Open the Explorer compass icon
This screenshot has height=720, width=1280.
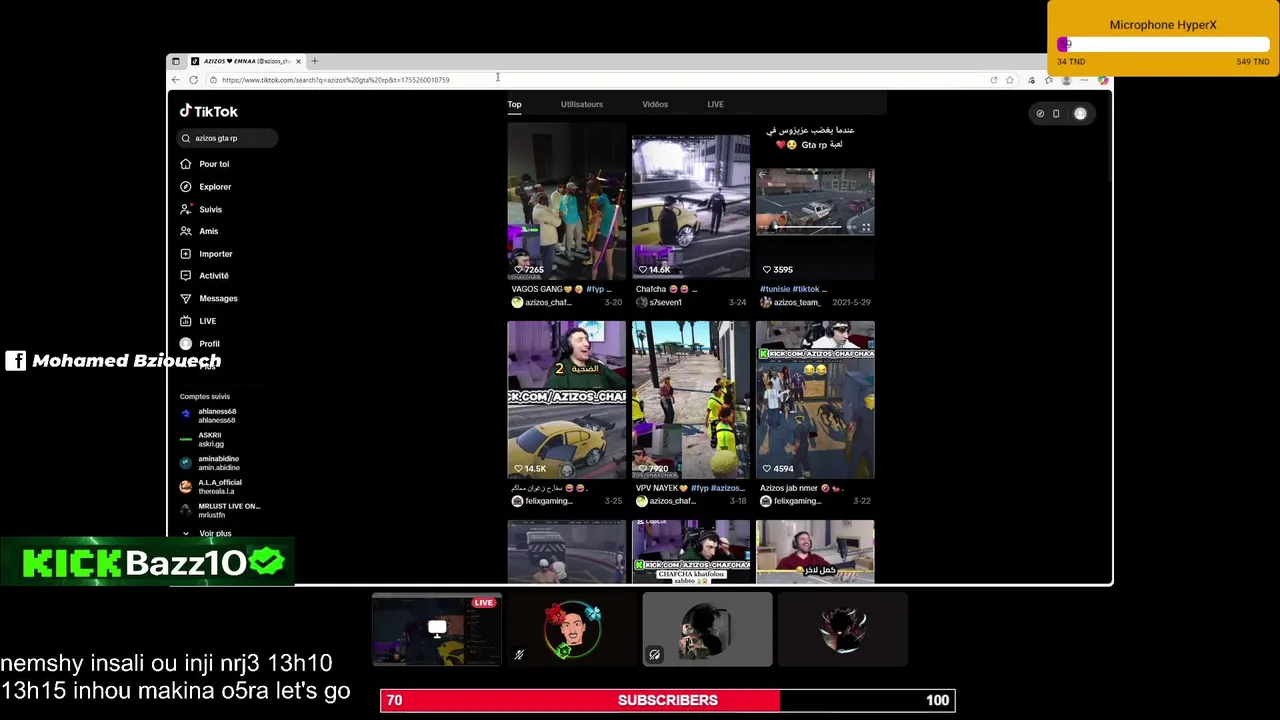(x=185, y=187)
